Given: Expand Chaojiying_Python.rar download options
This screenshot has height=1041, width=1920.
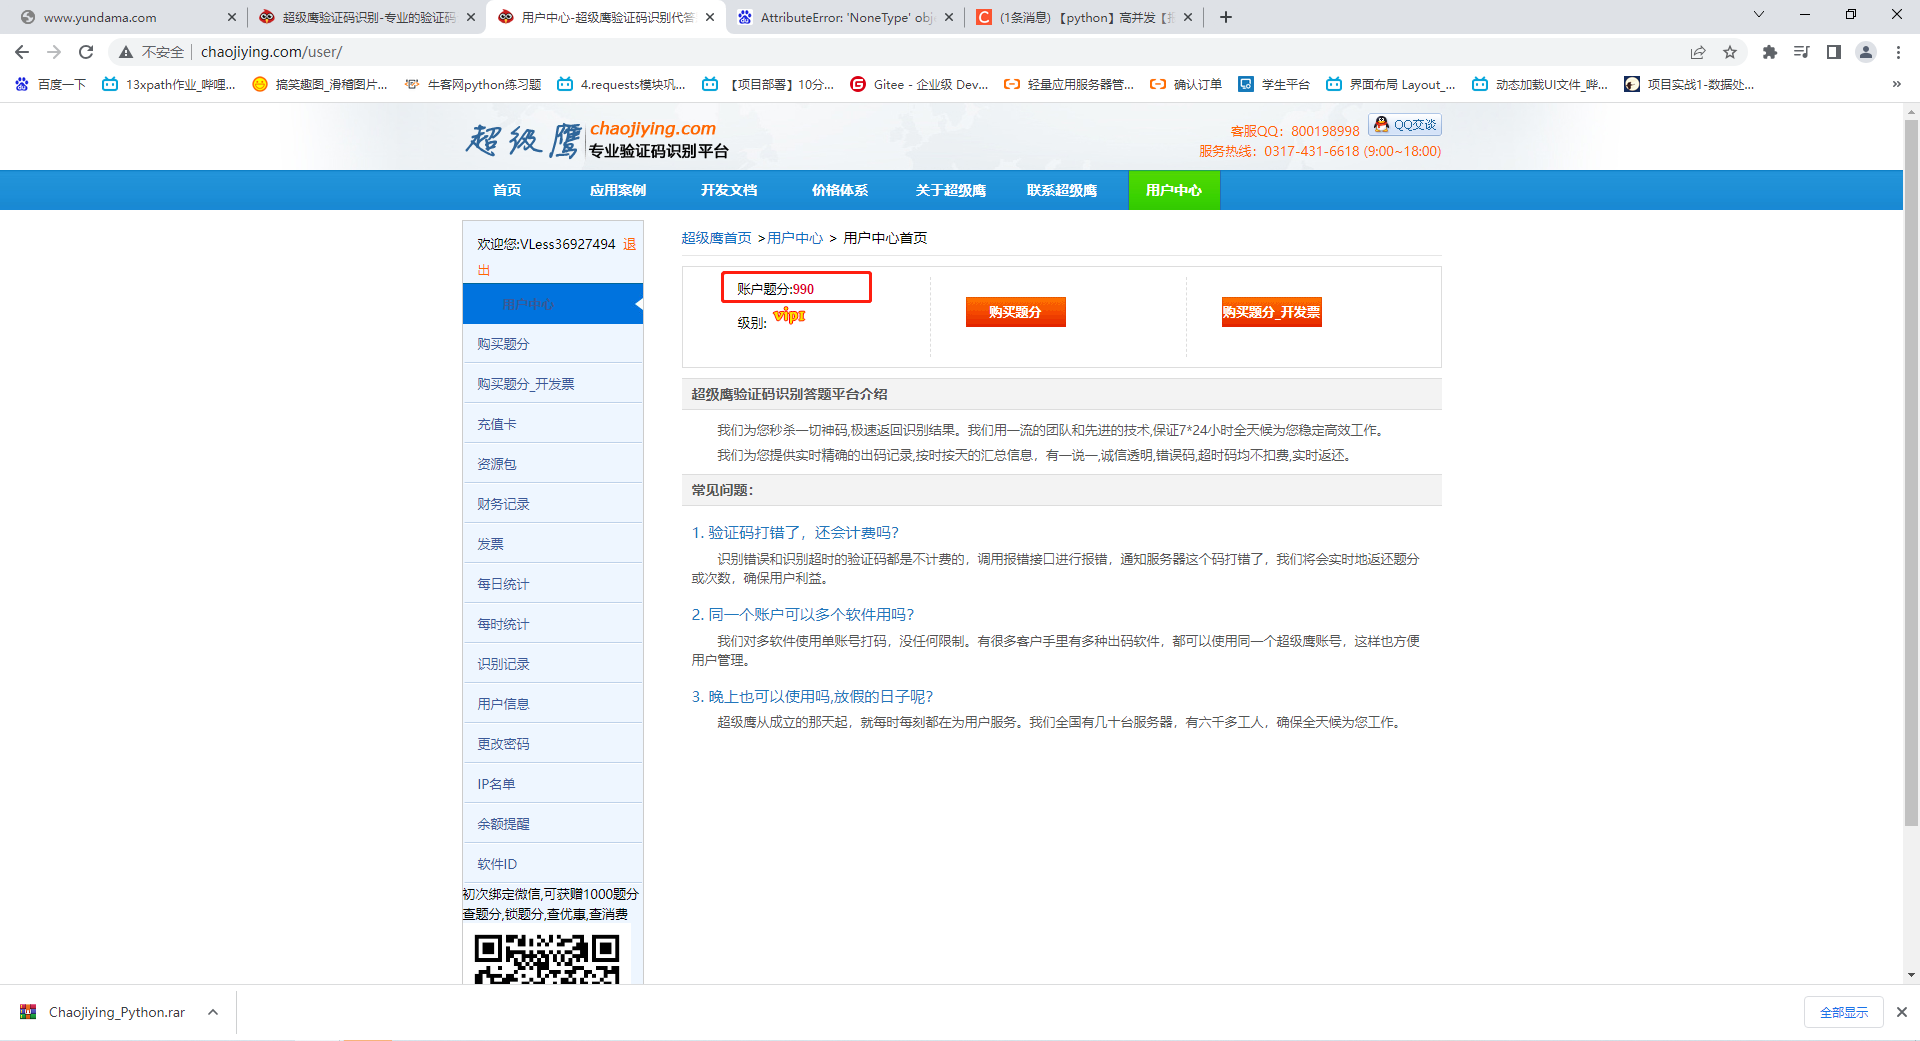Looking at the screenshot, I should click(213, 1012).
